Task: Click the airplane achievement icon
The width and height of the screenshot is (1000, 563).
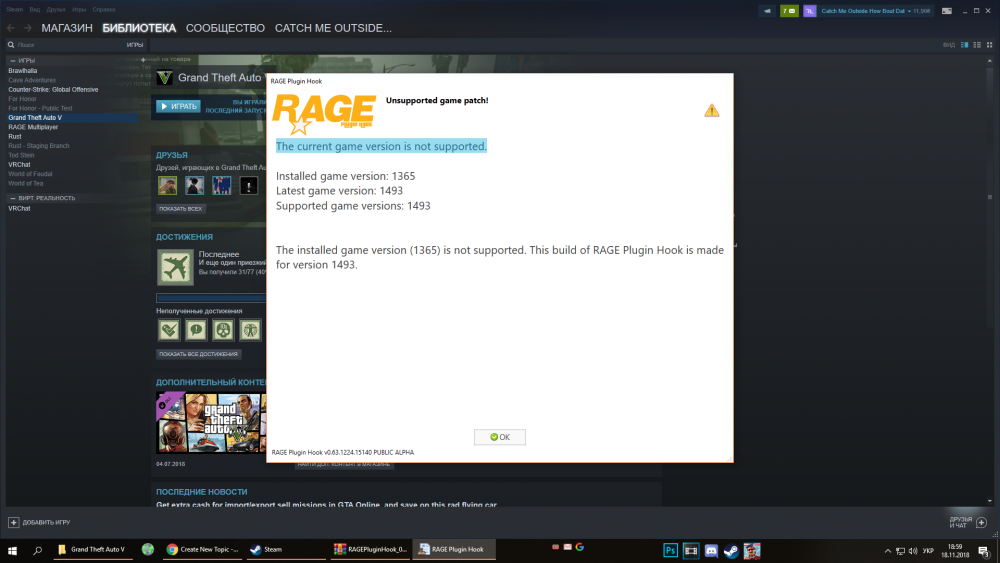Action: [175, 267]
